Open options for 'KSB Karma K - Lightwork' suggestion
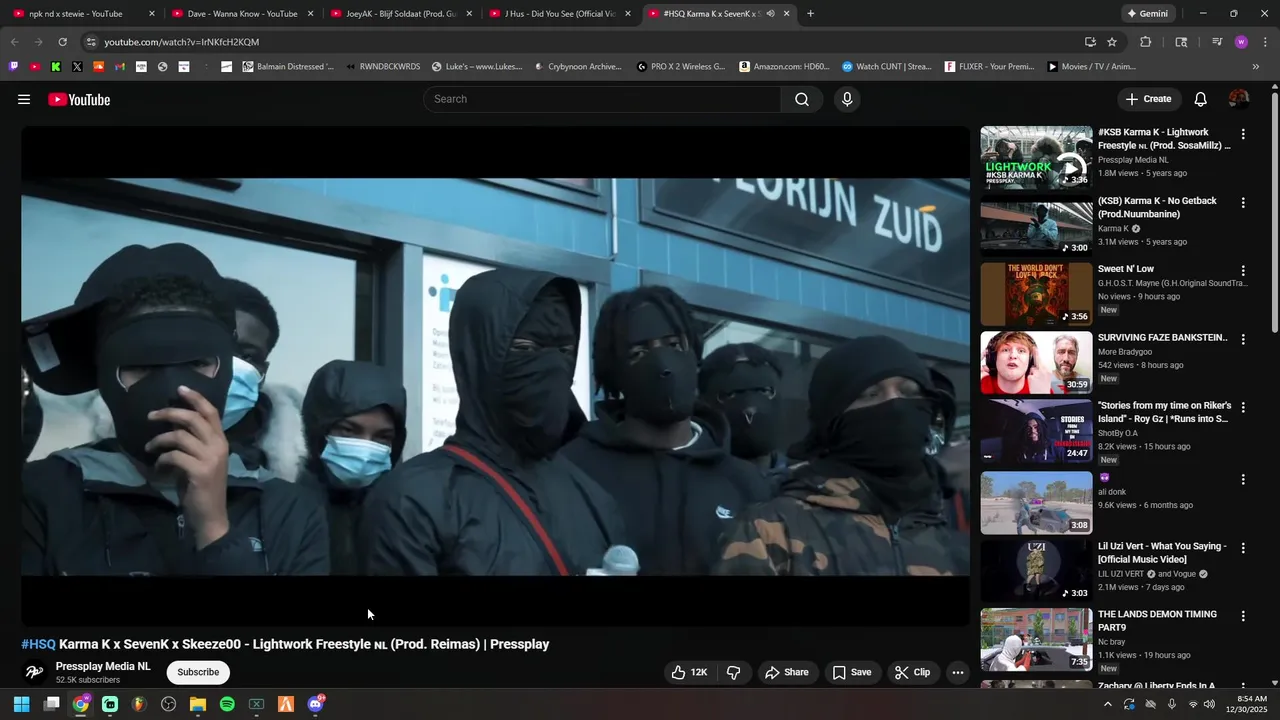The height and width of the screenshot is (720, 1280). [x=1243, y=134]
